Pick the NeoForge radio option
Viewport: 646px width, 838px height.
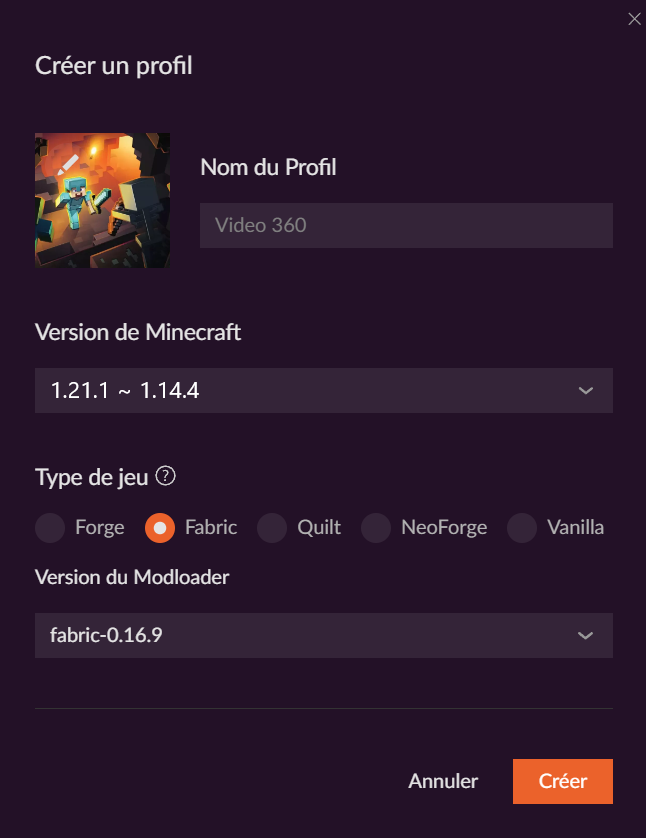376,527
